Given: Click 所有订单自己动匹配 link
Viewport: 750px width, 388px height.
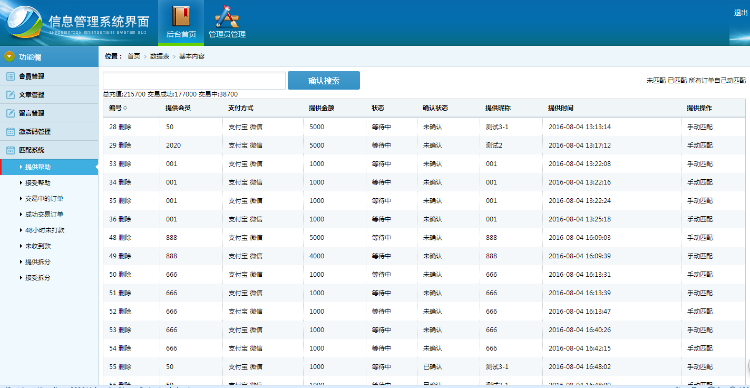Looking at the screenshot, I should (717, 81).
